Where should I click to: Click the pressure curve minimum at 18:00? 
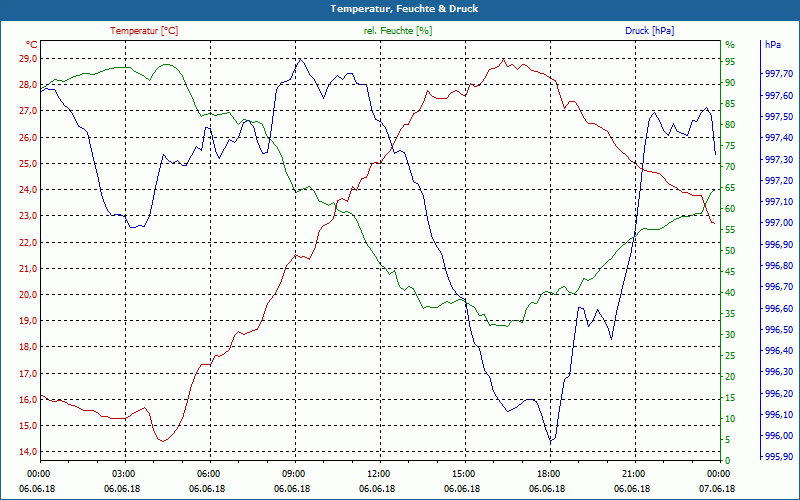tap(551, 440)
